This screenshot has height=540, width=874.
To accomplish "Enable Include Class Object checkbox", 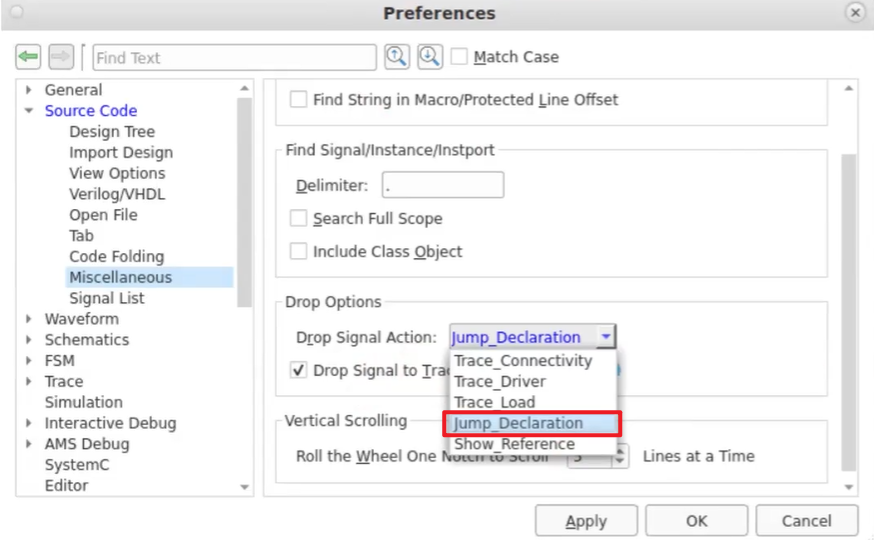I will point(298,252).
